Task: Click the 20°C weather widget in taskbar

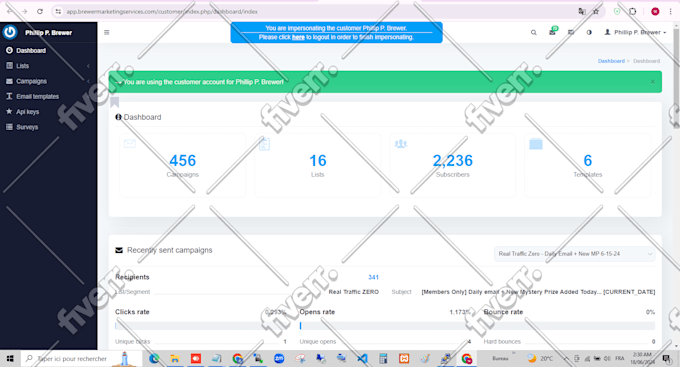Action: click(x=540, y=358)
